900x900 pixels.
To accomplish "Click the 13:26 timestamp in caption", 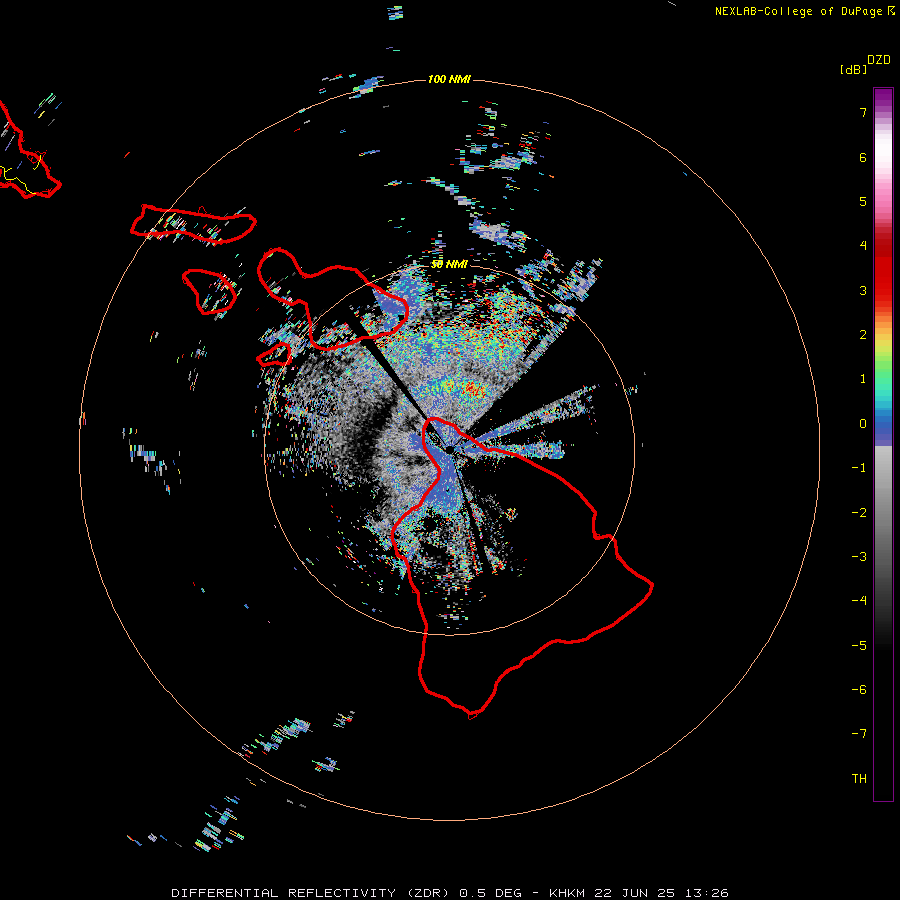I will coord(709,893).
